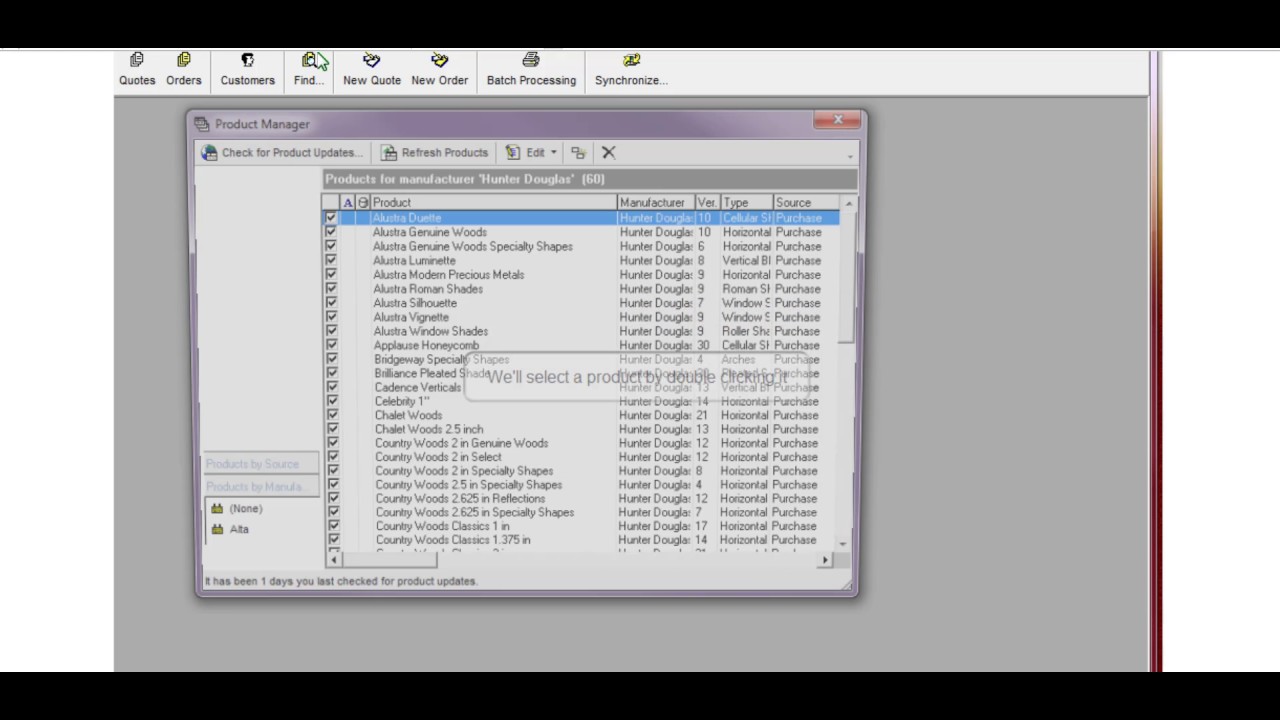Select the (None) manufacturer item
The height and width of the screenshot is (720, 1280).
point(245,509)
